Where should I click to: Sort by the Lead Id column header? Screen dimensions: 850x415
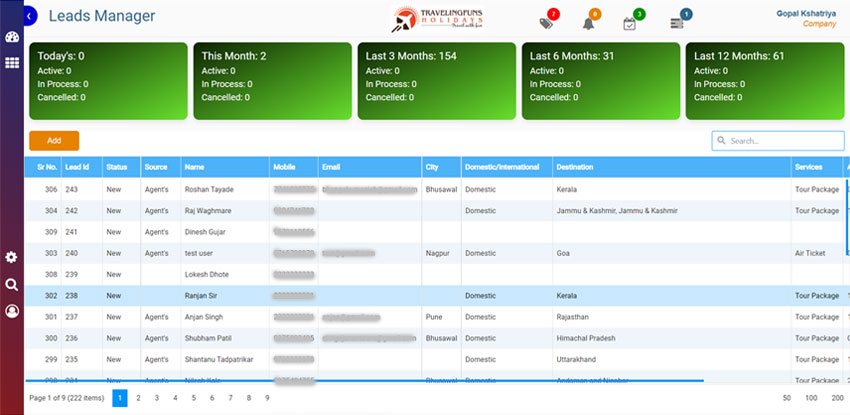click(74, 166)
